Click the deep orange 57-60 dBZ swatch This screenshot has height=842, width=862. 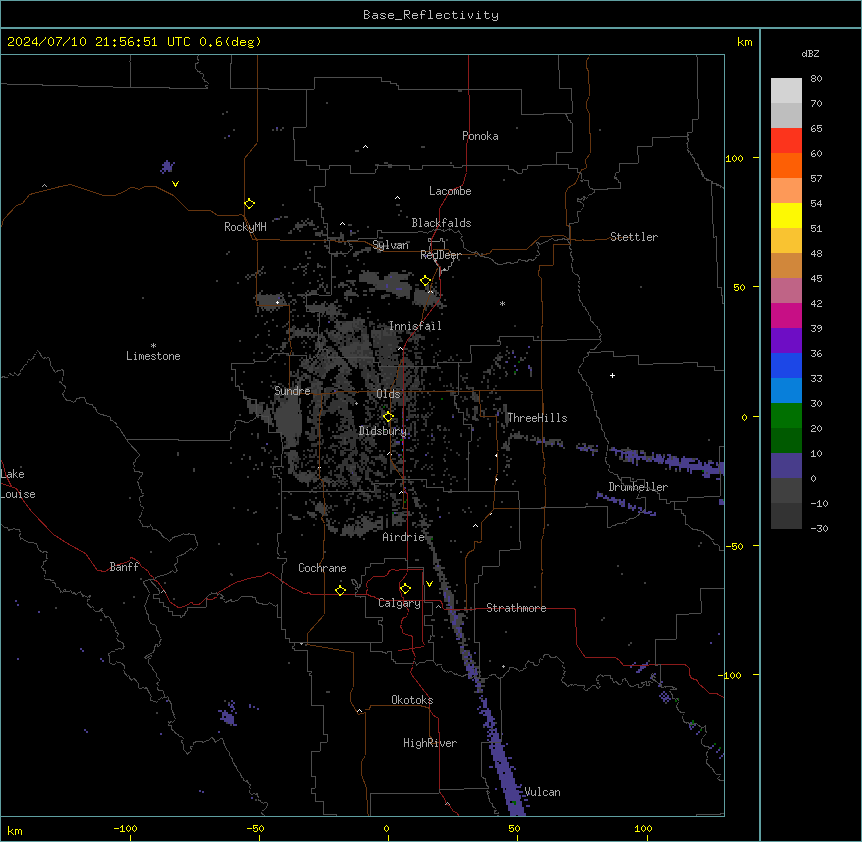point(786,165)
